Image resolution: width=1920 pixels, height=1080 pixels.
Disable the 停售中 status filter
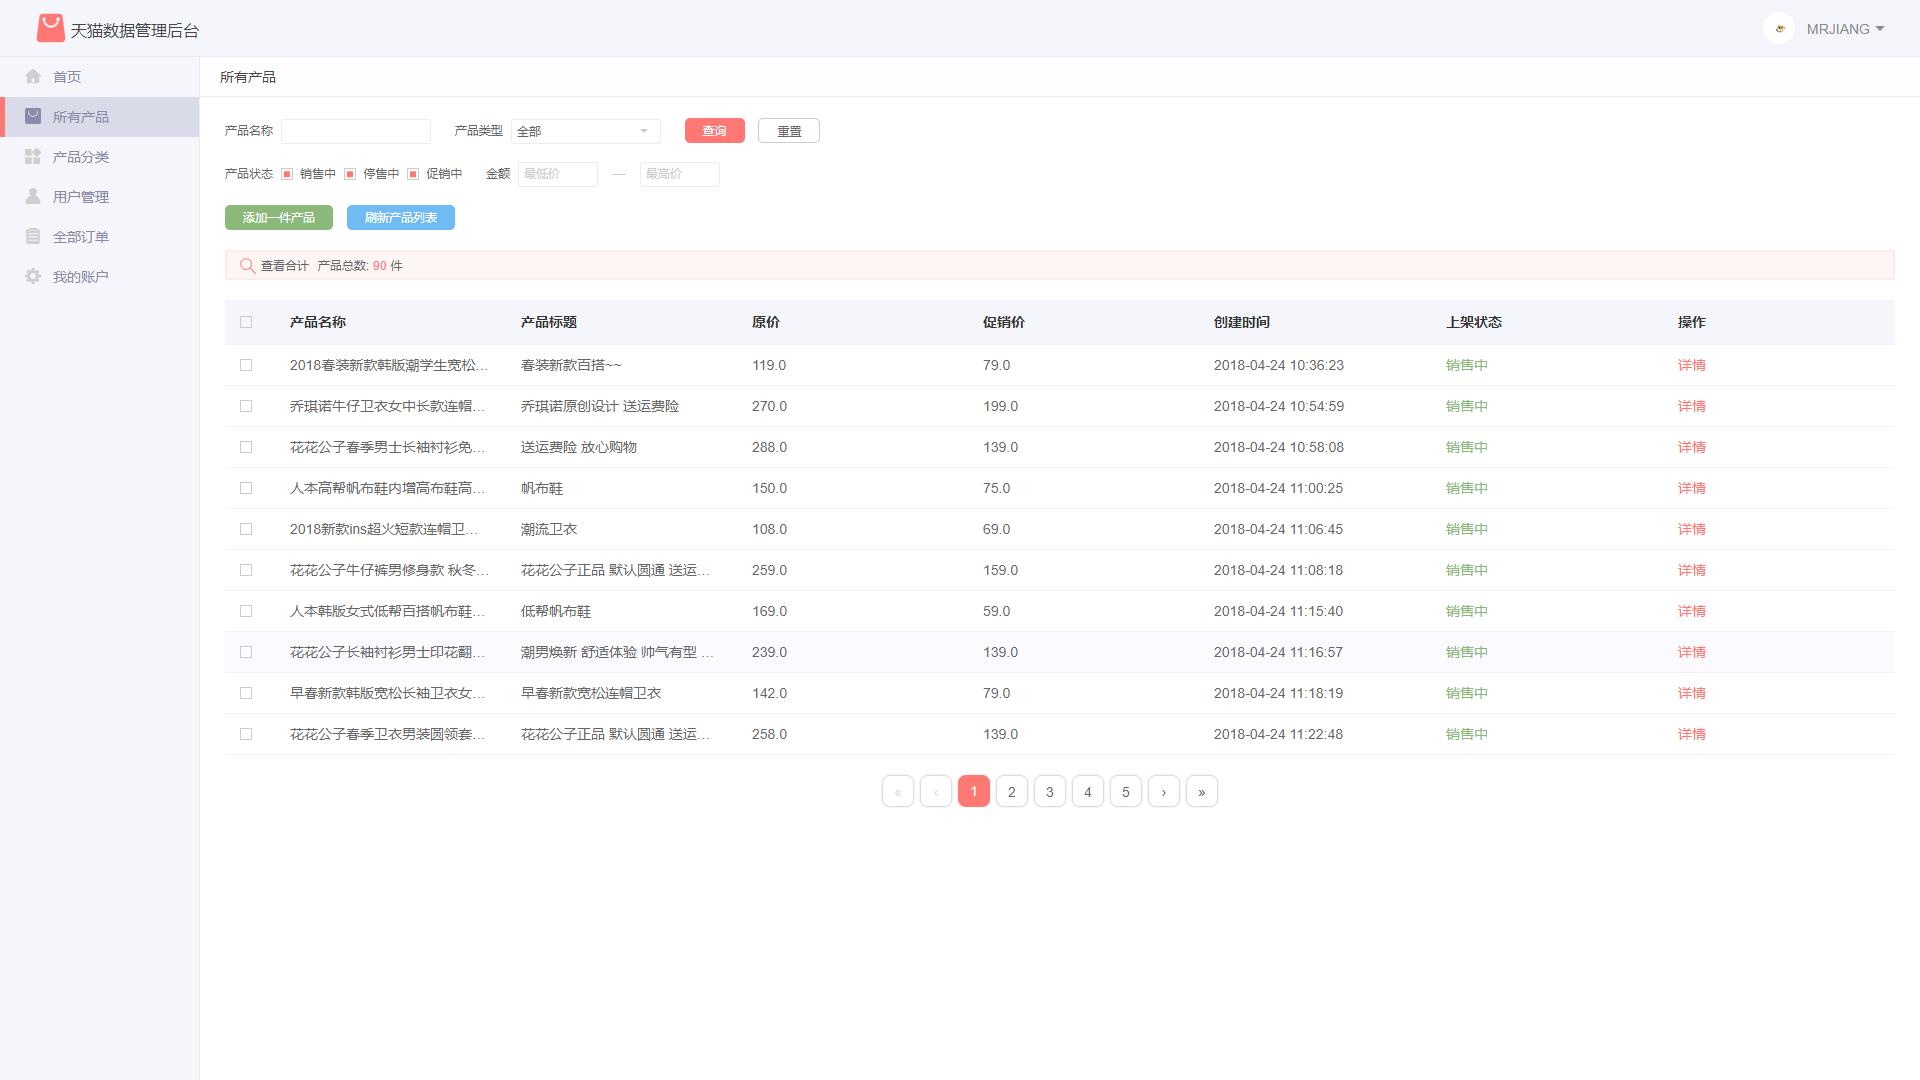(x=350, y=174)
